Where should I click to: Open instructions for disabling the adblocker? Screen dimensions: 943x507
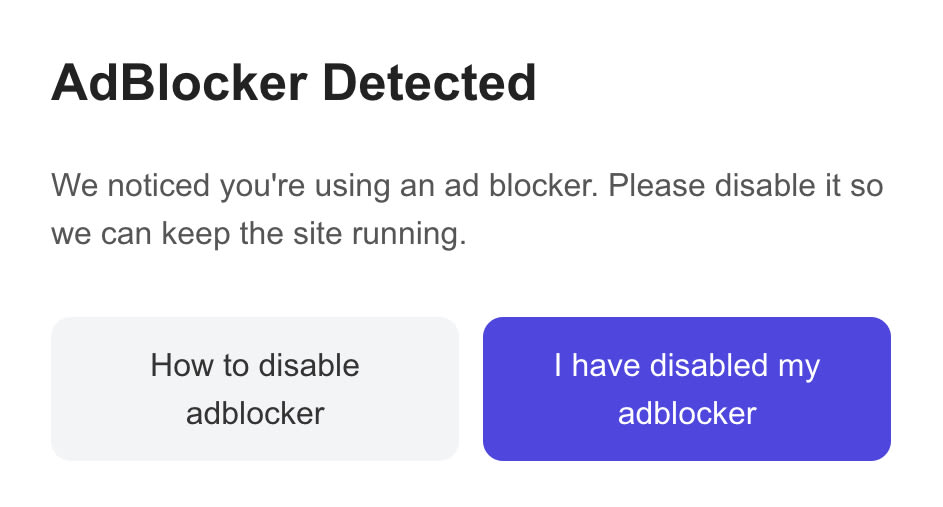pyautogui.click(x=255, y=389)
